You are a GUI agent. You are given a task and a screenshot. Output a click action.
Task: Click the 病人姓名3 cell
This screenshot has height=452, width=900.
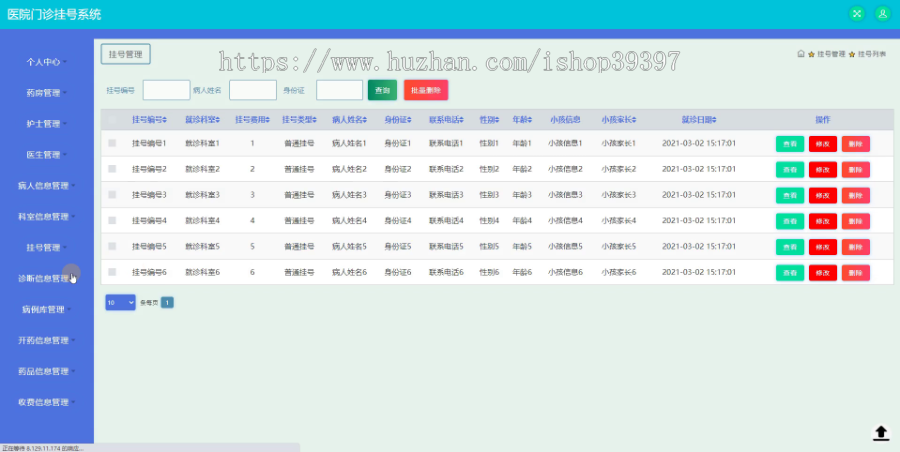point(350,195)
